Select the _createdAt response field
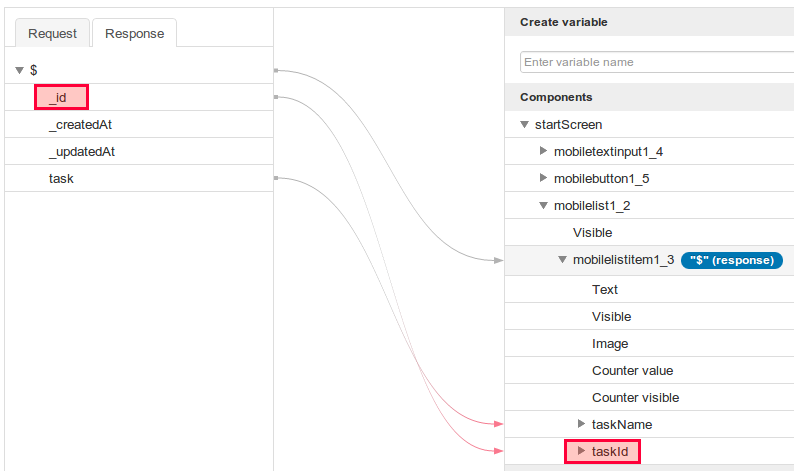794x471 pixels. coord(87,125)
